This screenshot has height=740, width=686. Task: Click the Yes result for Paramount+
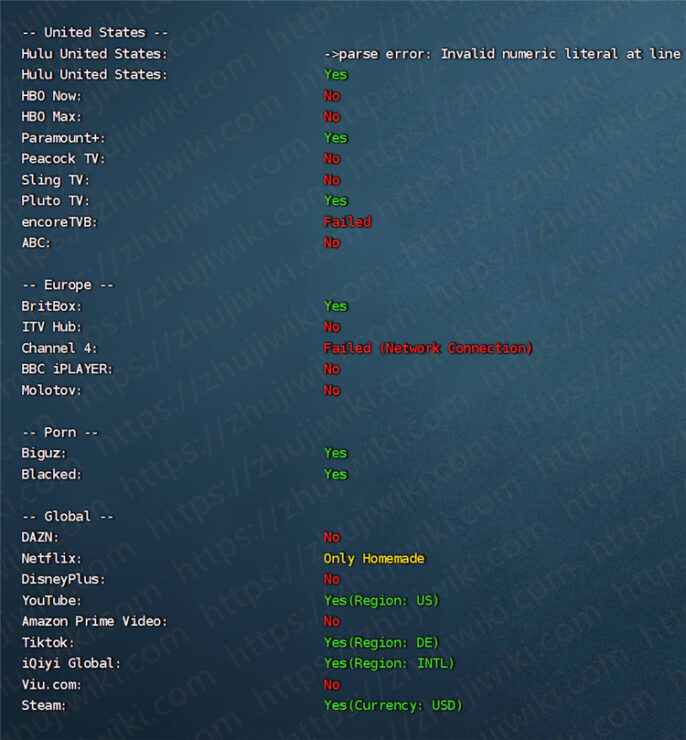336,138
